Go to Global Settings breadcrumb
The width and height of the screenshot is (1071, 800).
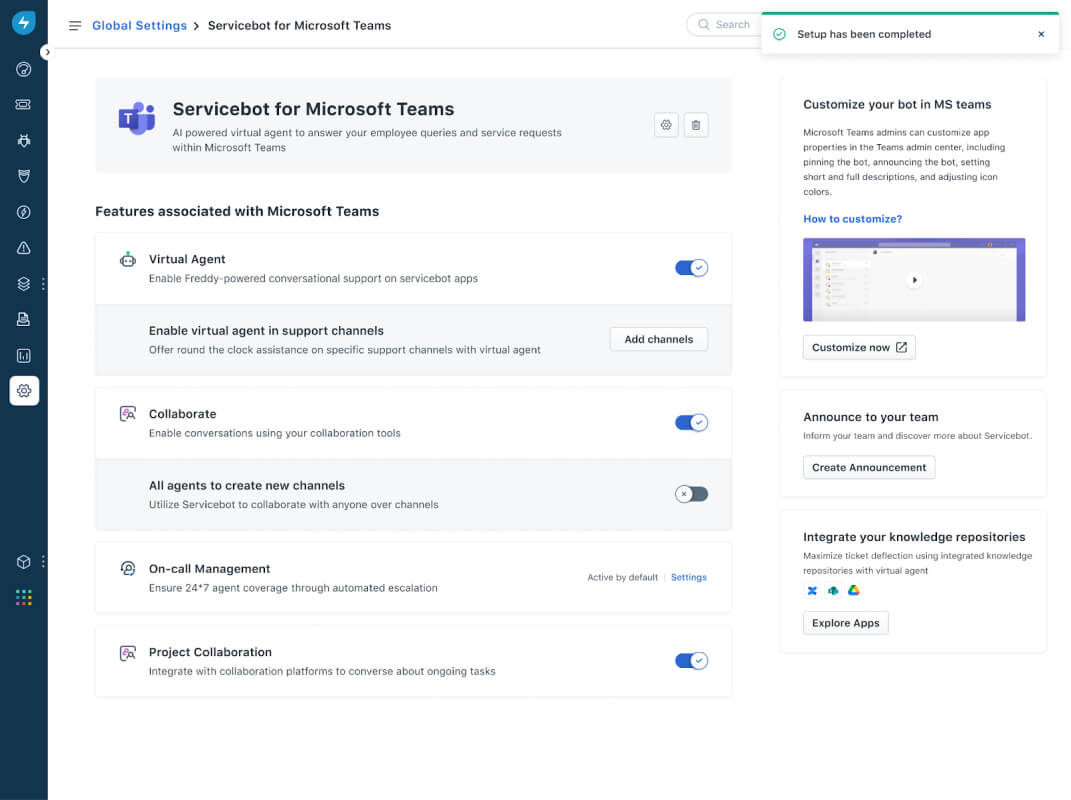[x=139, y=25]
